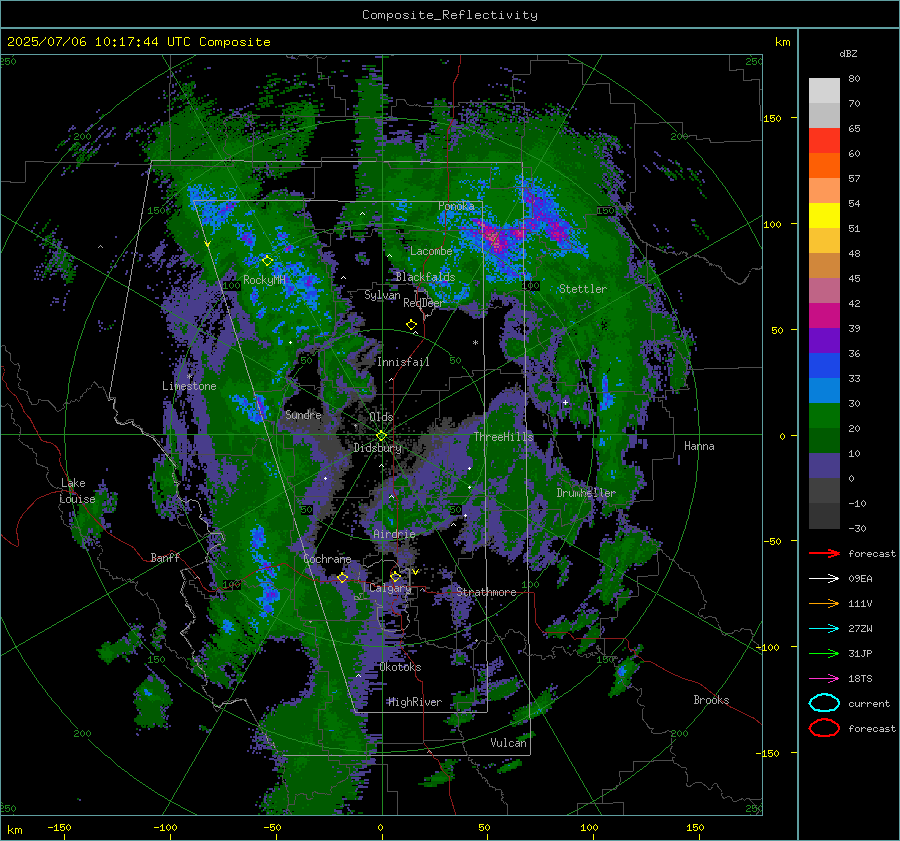Screen dimensions: 900x841
Task: Select the Calgary city label
Action: (x=390, y=588)
